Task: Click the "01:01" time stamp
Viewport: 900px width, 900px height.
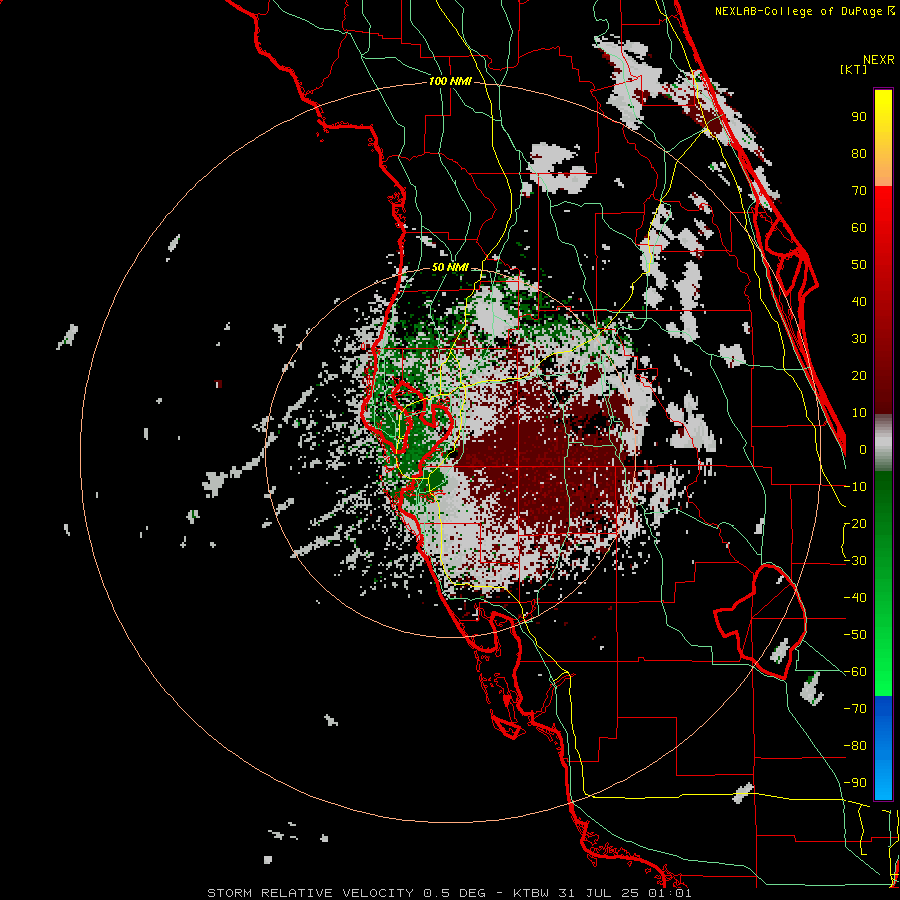Action: (x=670, y=893)
